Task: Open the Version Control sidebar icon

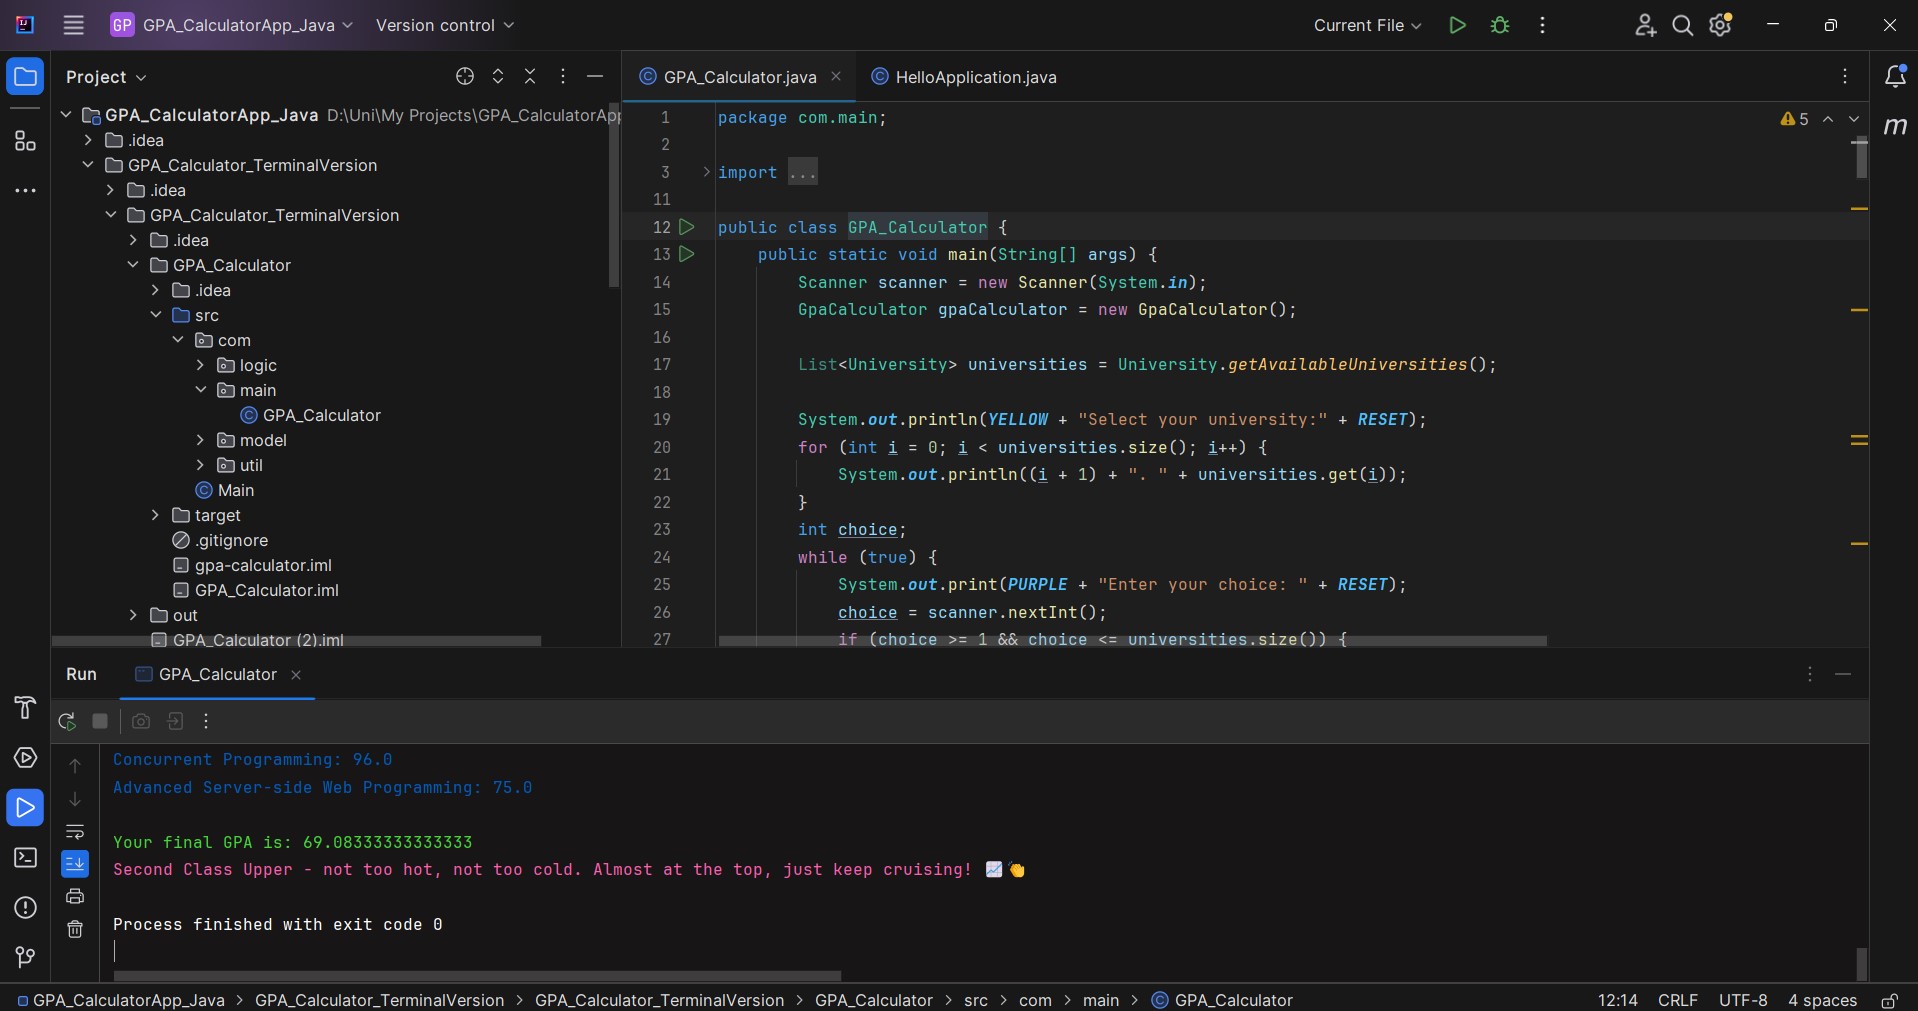Action: tap(25, 958)
